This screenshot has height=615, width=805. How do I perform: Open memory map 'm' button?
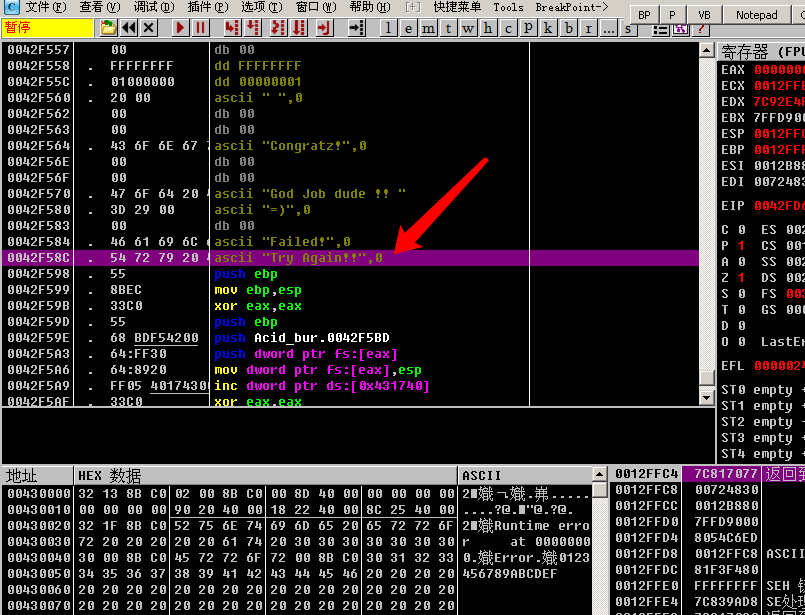[x=428, y=28]
